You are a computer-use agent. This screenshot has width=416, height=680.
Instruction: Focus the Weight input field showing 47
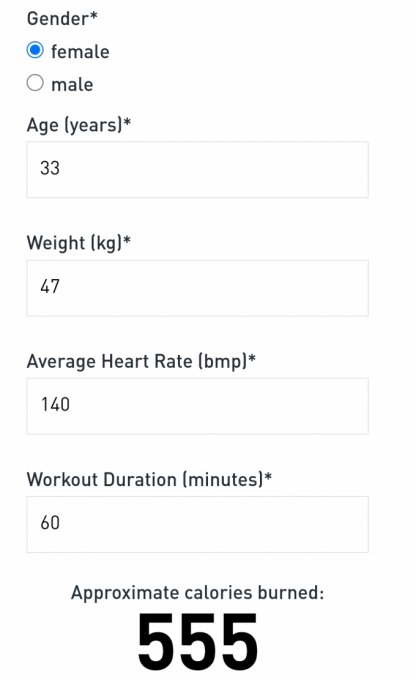pyautogui.click(x=197, y=288)
